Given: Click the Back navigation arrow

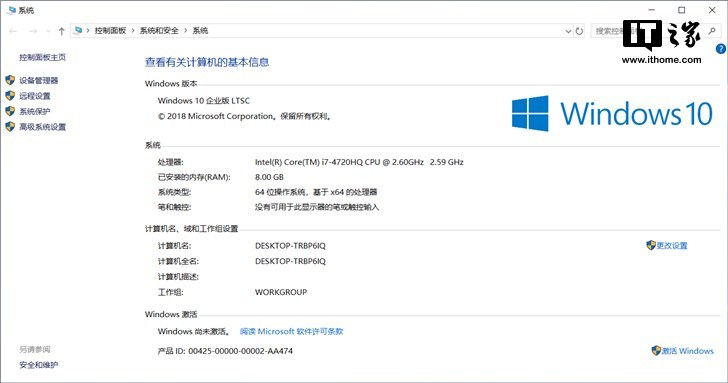Looking at the screenshot, I should 13,31.
